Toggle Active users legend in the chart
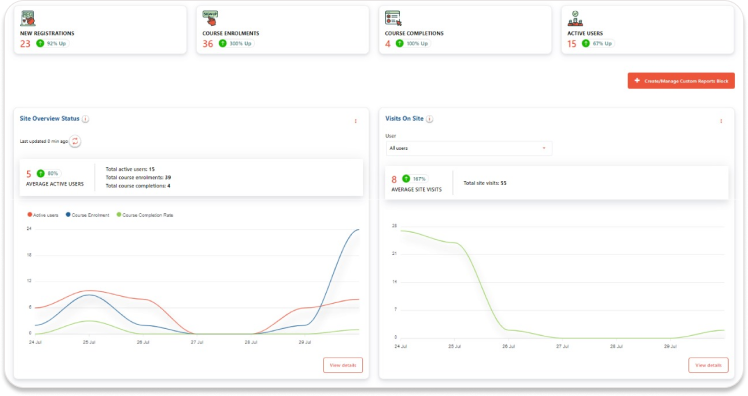The height and width of the screenshot is (396, 748). (43, 215)
